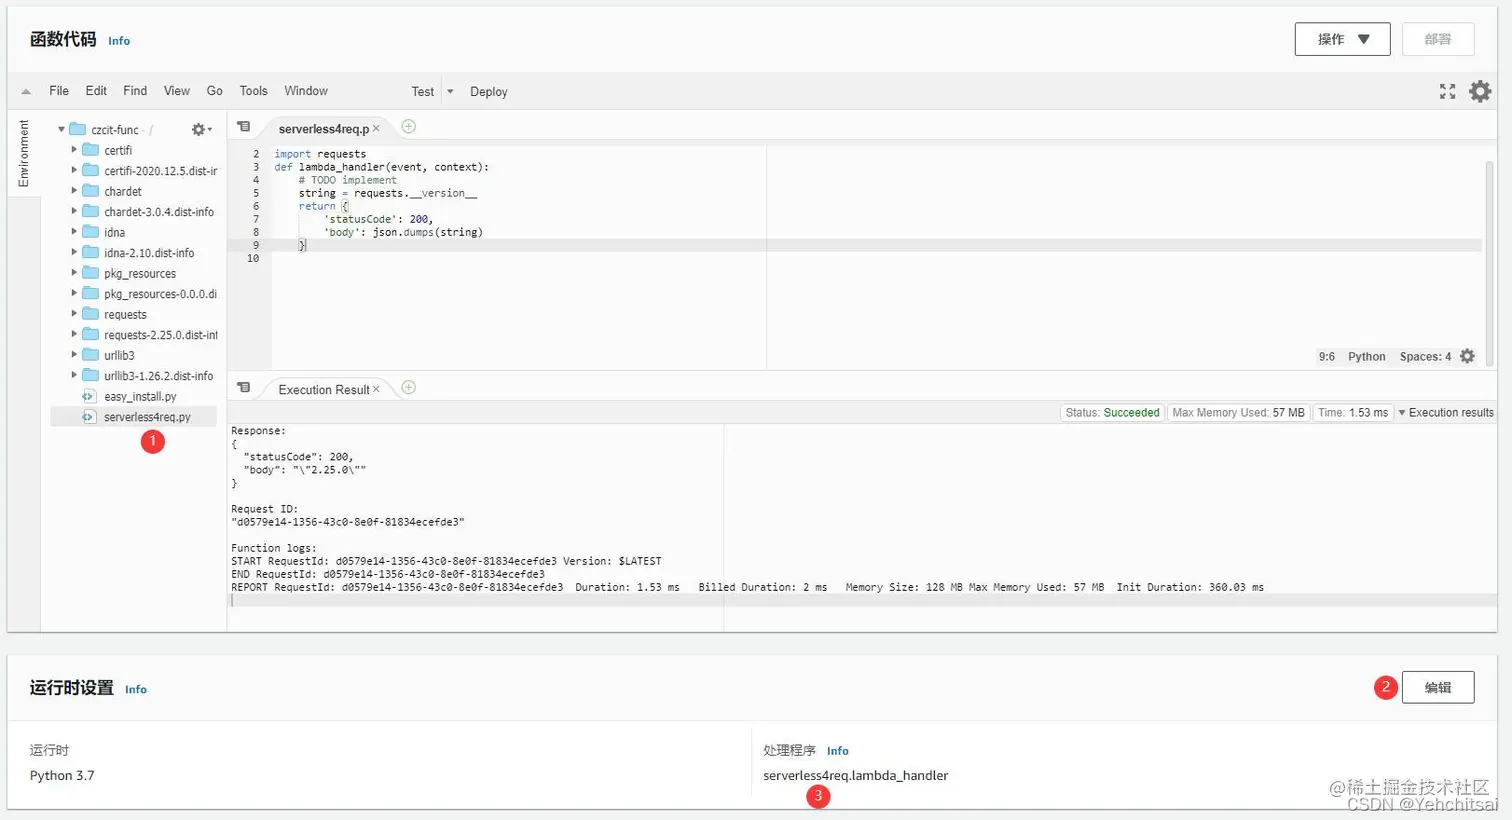Click the Time: 1.53 ms badge
The image size is (1512, 820).
tap(1352, 412)
